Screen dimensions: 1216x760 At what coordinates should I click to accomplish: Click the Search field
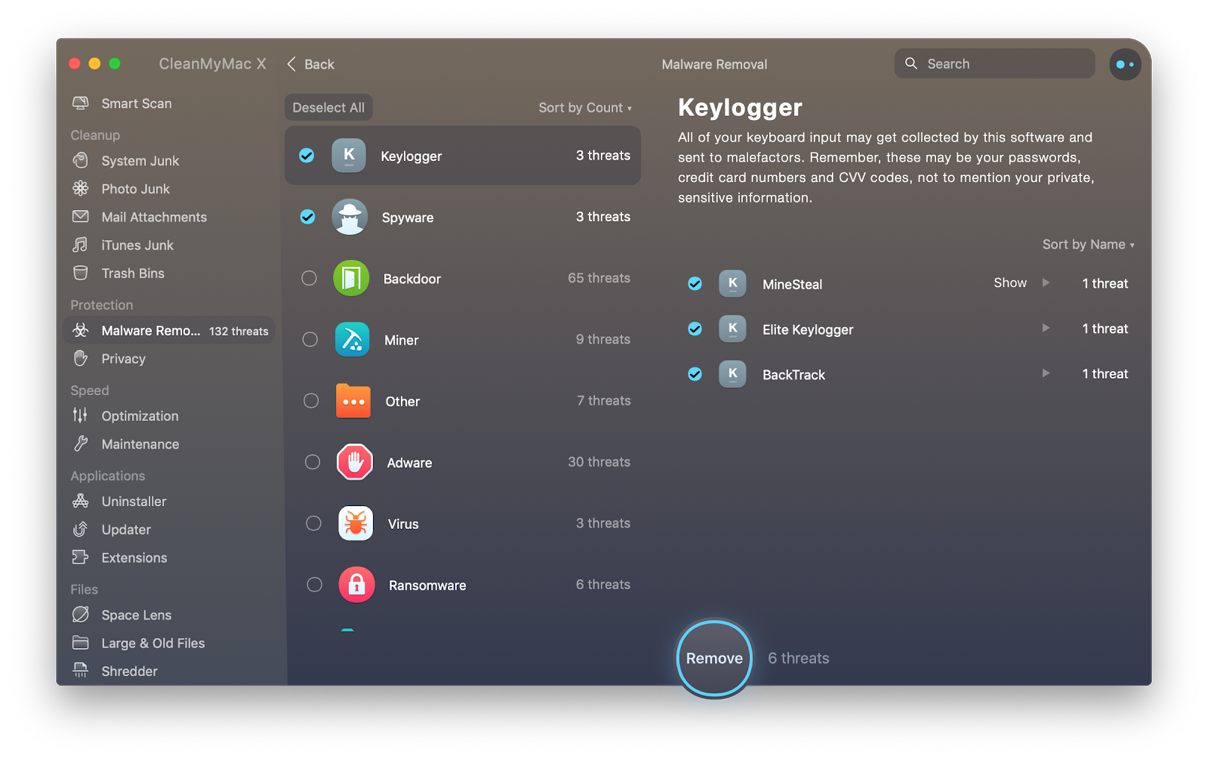click(x=994, y=64)
